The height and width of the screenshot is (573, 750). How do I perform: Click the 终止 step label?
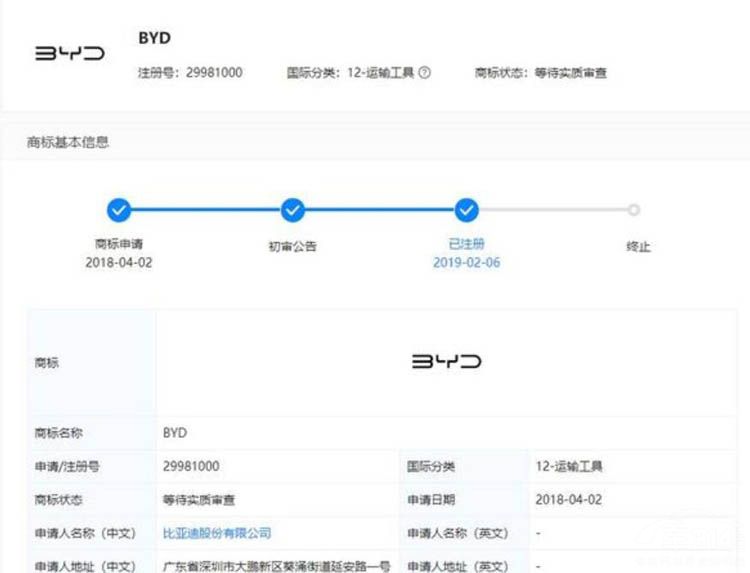coord(639,247)
